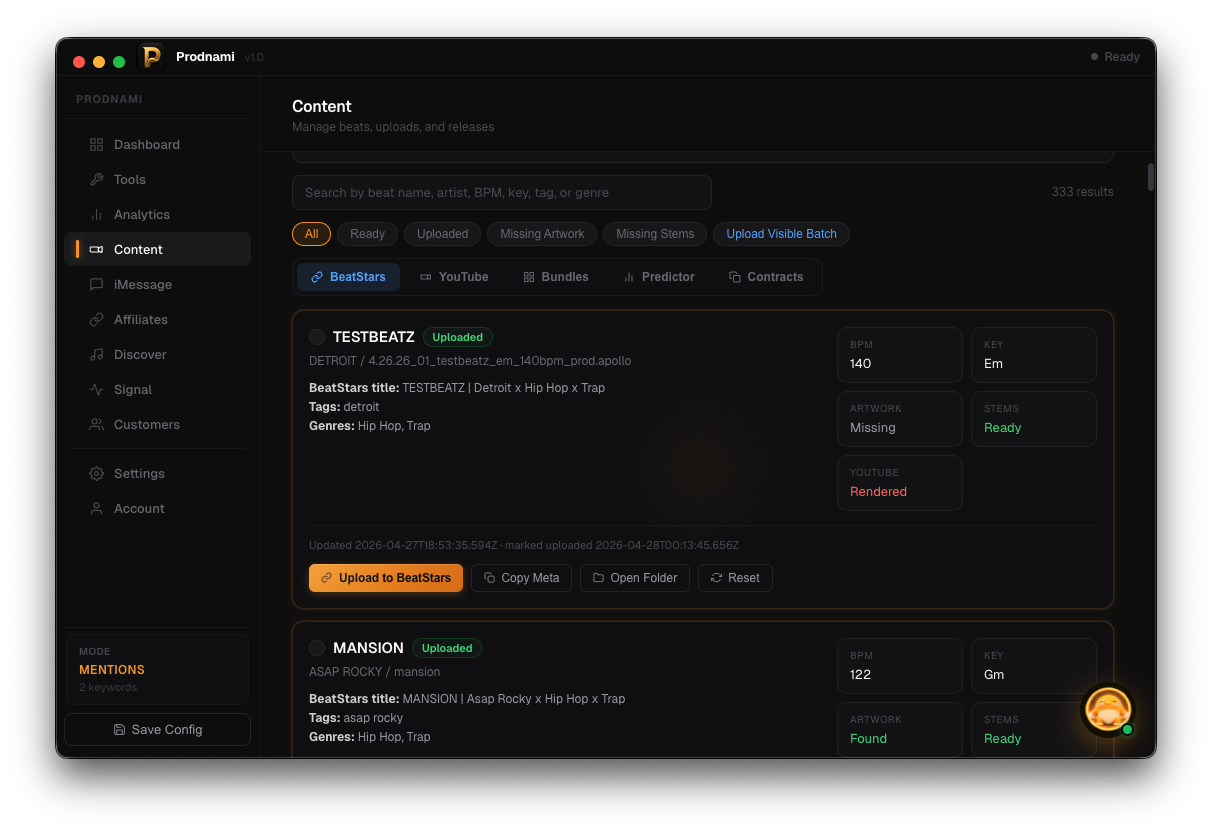
Task: Click the Settings gear icon in sidebar
Action: (96, 473)
